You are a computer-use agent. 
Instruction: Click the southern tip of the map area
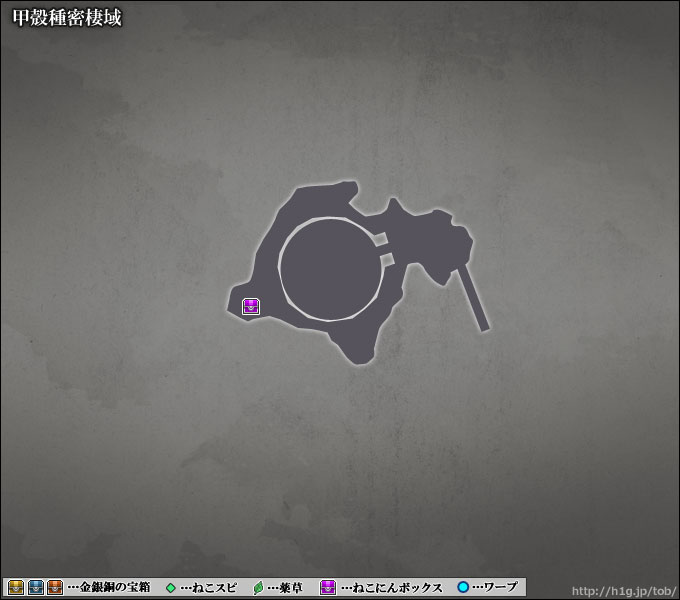pos(356,358)
